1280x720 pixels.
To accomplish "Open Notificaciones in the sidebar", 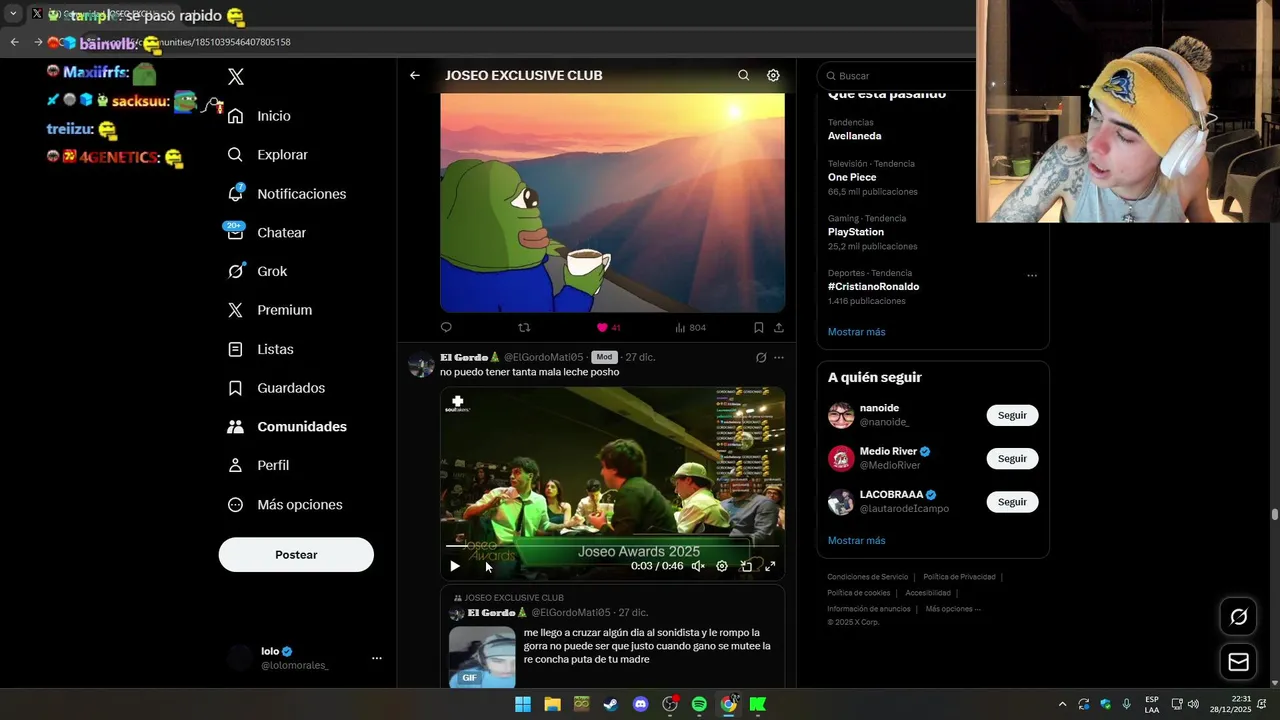I will [286, 194].
